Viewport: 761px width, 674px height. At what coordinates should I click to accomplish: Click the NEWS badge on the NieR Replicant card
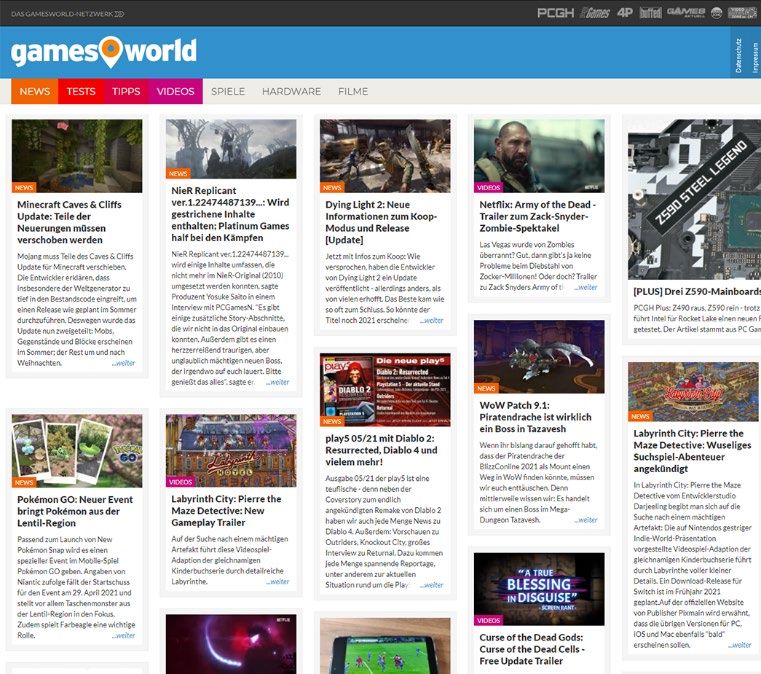[178, 173]
